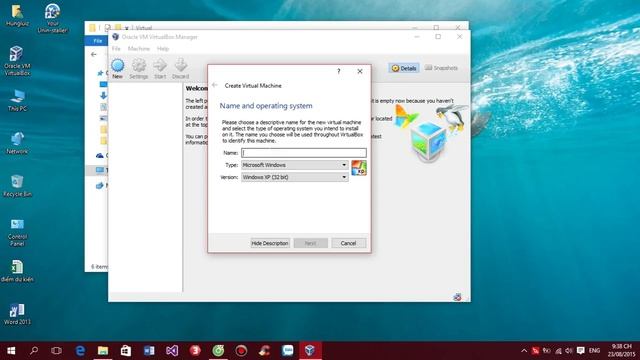Cancel the Create Virtual Machine wizard
Screen dimensions: 640x360
tap(348, 243)
